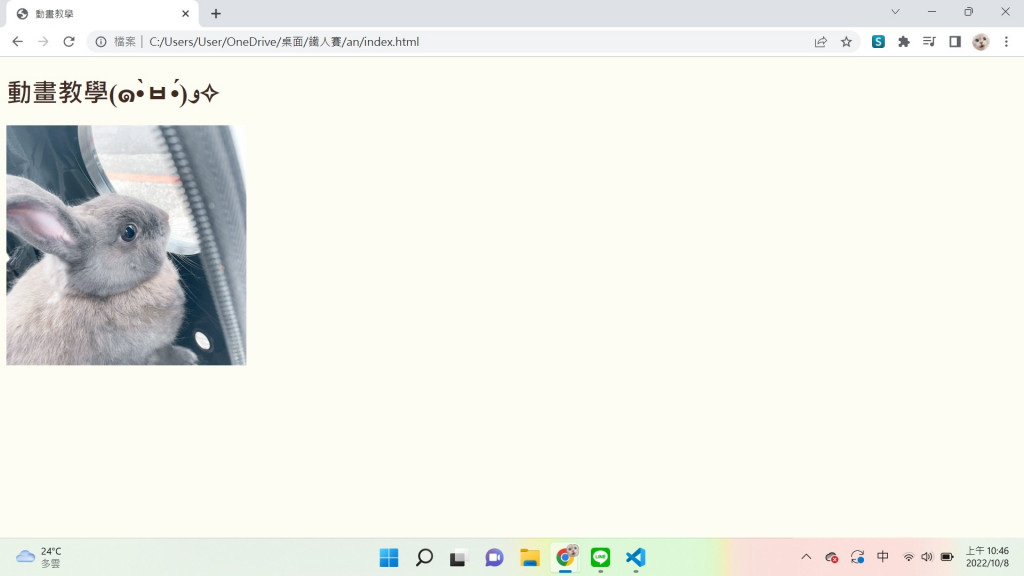Bookmark this page with the star
1024x576 pixels.
pyautogui.click(x=846, y=42)
